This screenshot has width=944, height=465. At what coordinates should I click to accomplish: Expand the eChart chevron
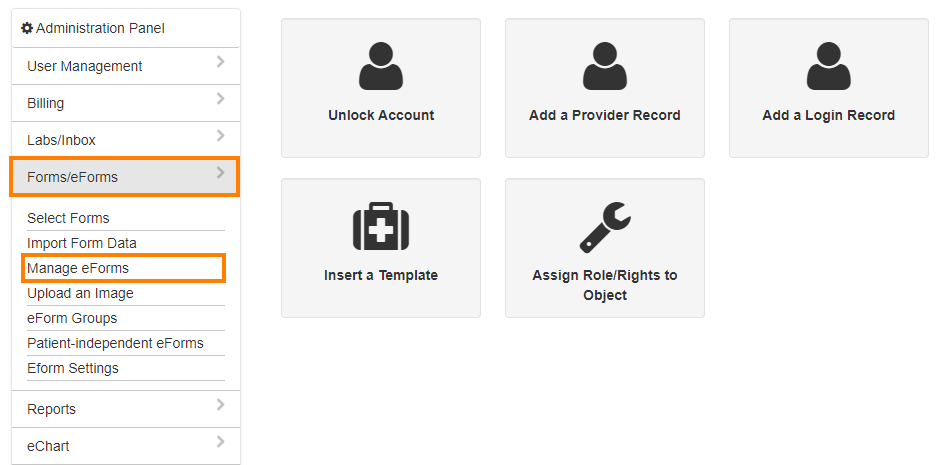pos(220,442)
